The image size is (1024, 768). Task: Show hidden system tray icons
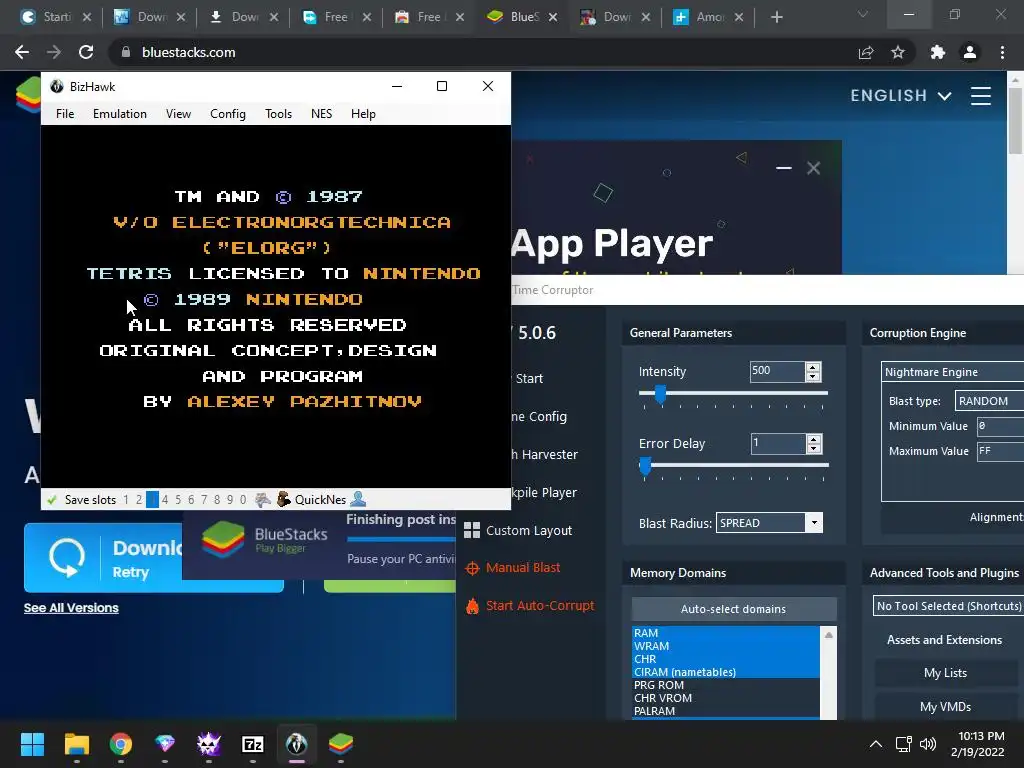(876, 744)
